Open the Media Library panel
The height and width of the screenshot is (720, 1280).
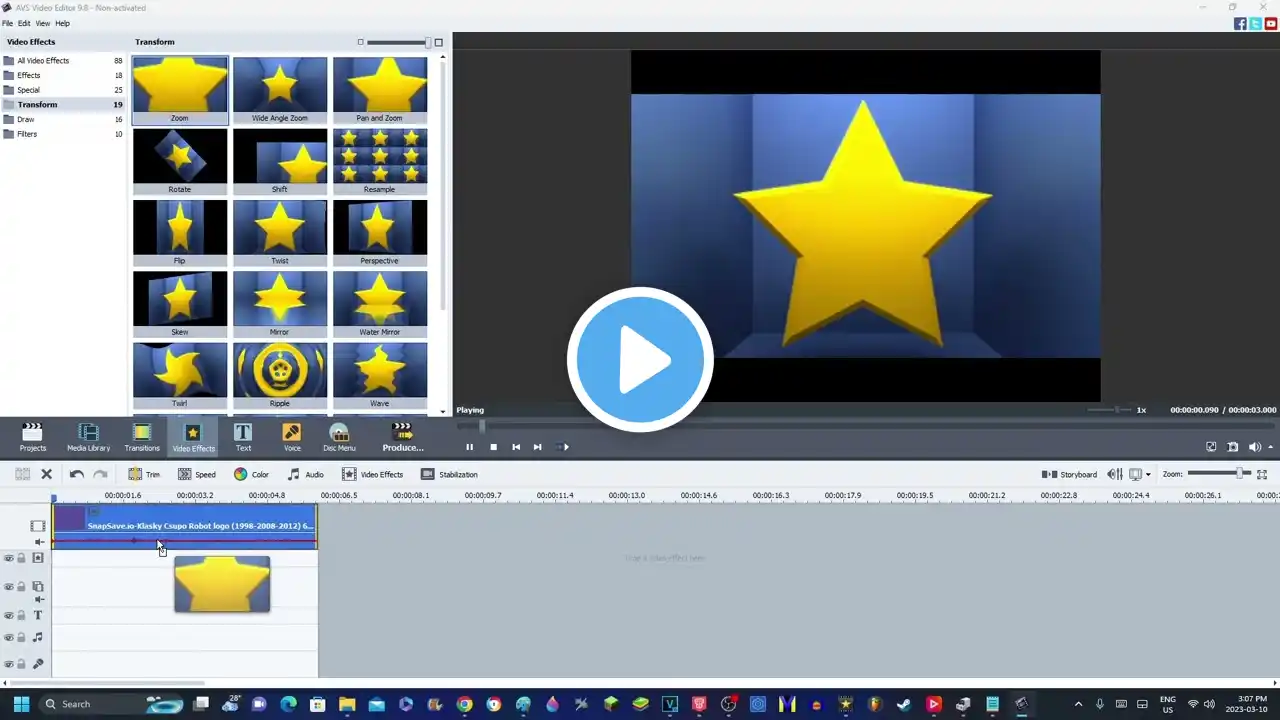pos(88,437)
